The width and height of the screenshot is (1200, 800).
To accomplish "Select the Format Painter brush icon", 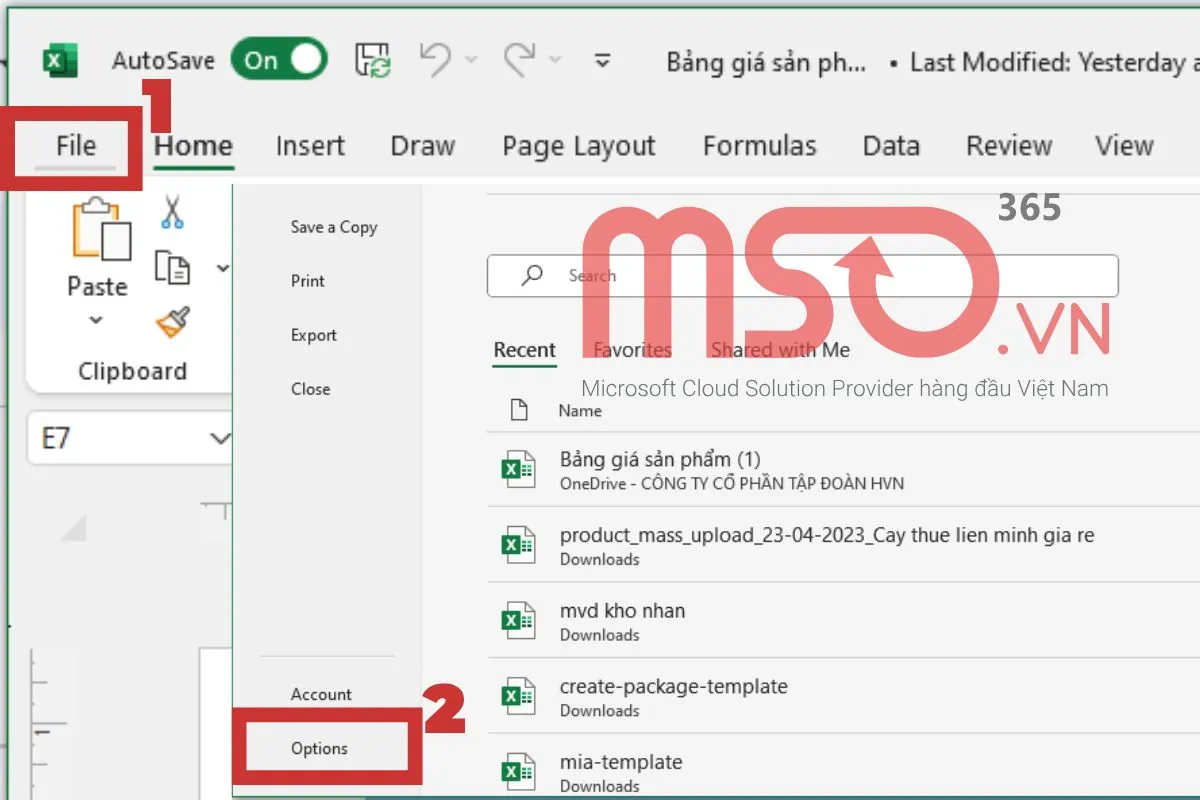I will 172,322.
